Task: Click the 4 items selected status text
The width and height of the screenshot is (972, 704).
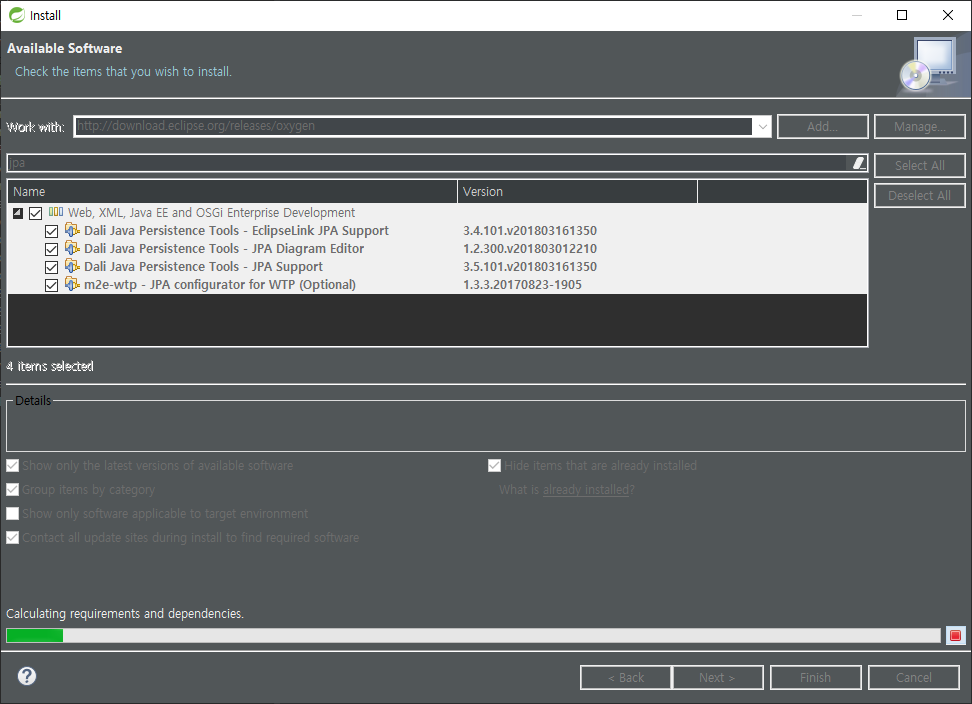Action: point(50,366)
